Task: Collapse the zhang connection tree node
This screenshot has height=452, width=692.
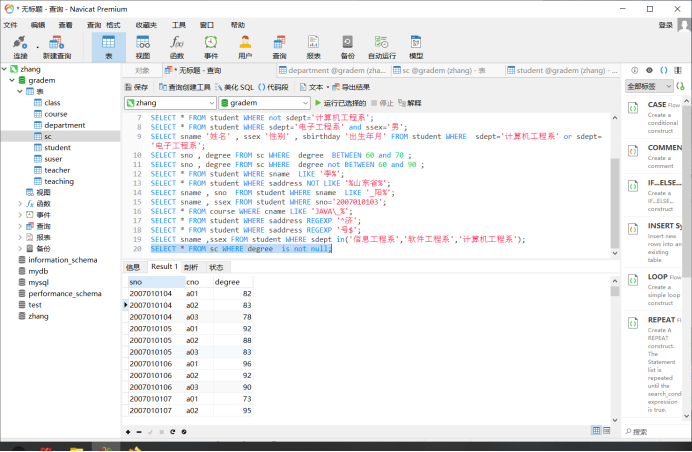Action: [4, 69]
